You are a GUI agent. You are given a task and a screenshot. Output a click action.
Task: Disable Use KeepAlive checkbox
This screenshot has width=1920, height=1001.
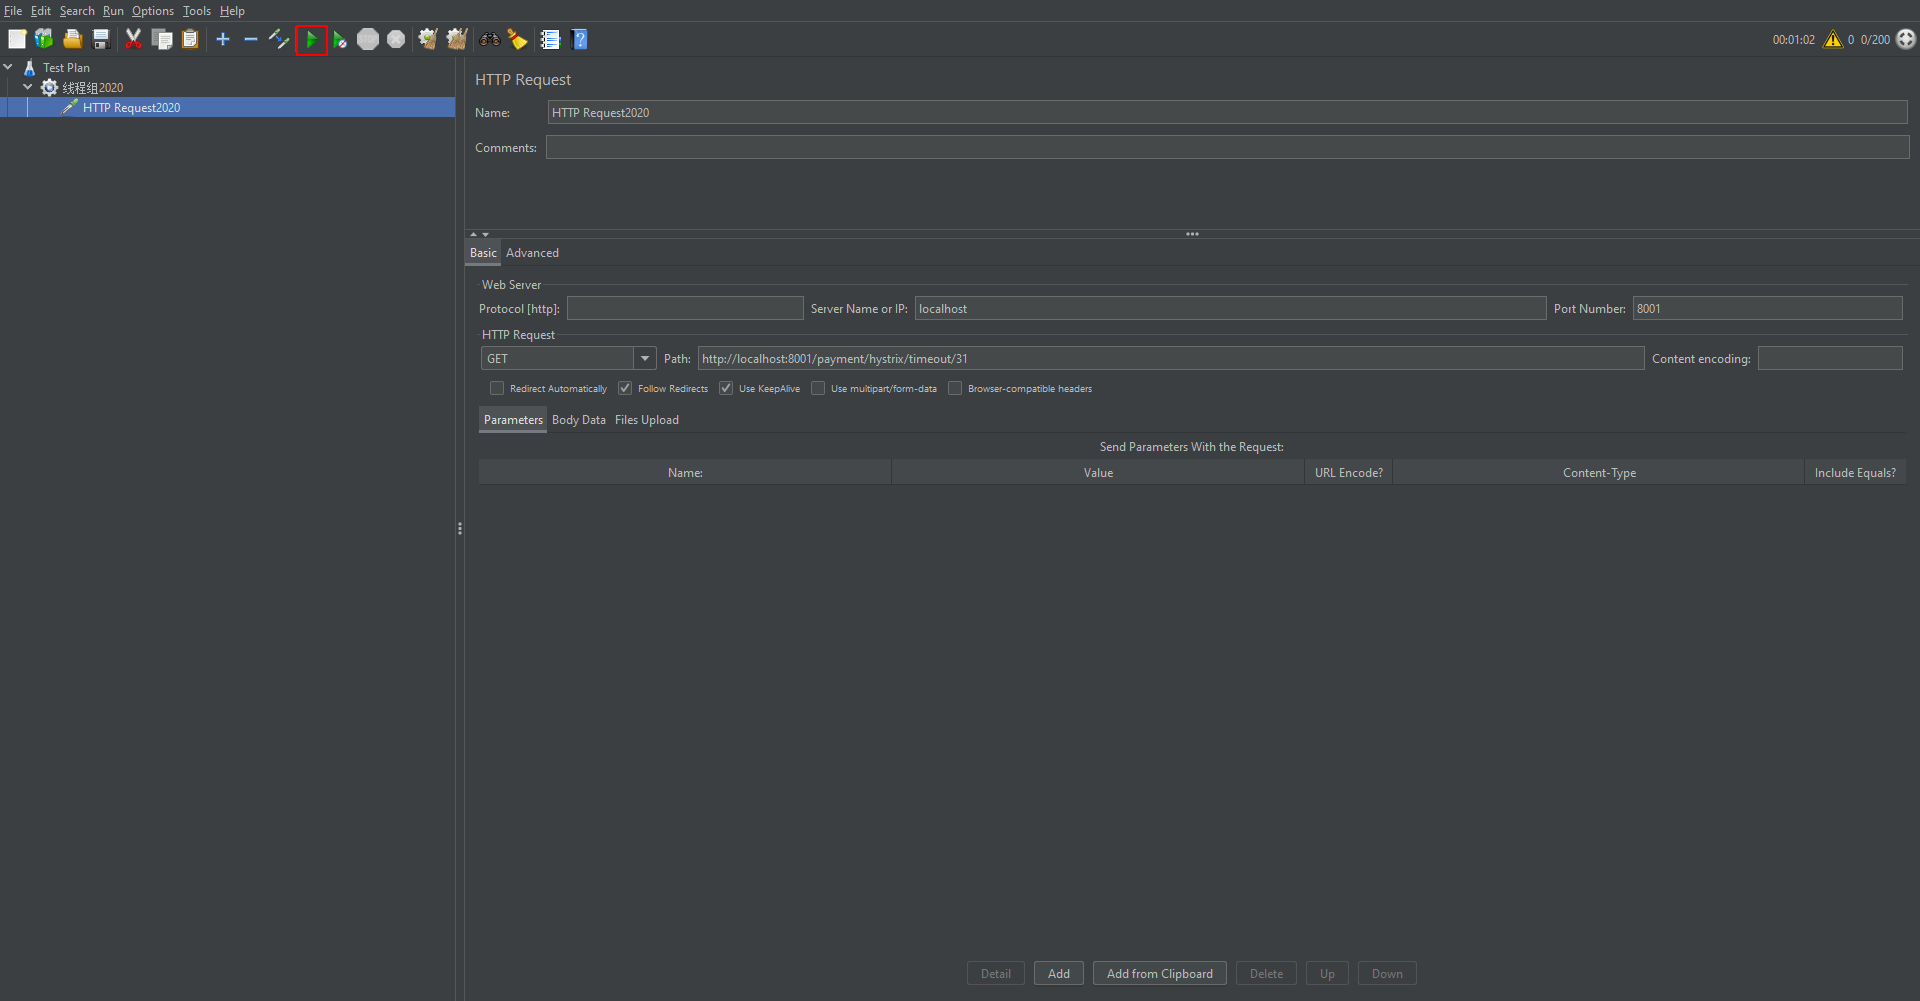pyautogui.click(x=726, y=388)
